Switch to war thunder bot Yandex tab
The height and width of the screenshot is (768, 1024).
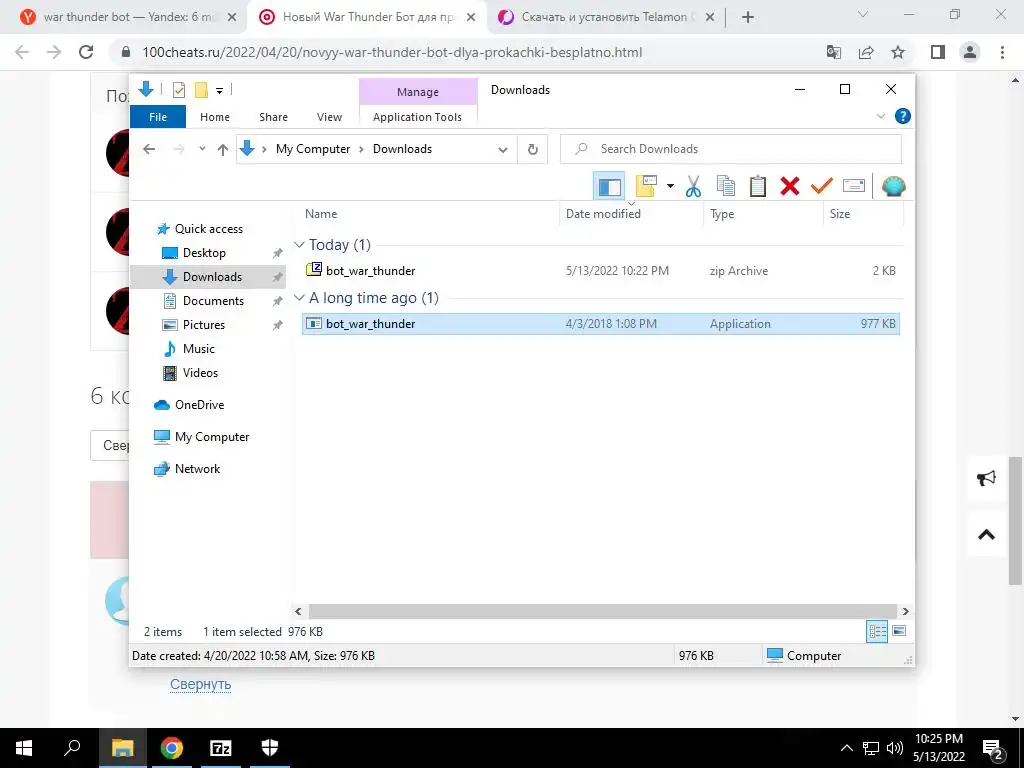tap(128, 17)
